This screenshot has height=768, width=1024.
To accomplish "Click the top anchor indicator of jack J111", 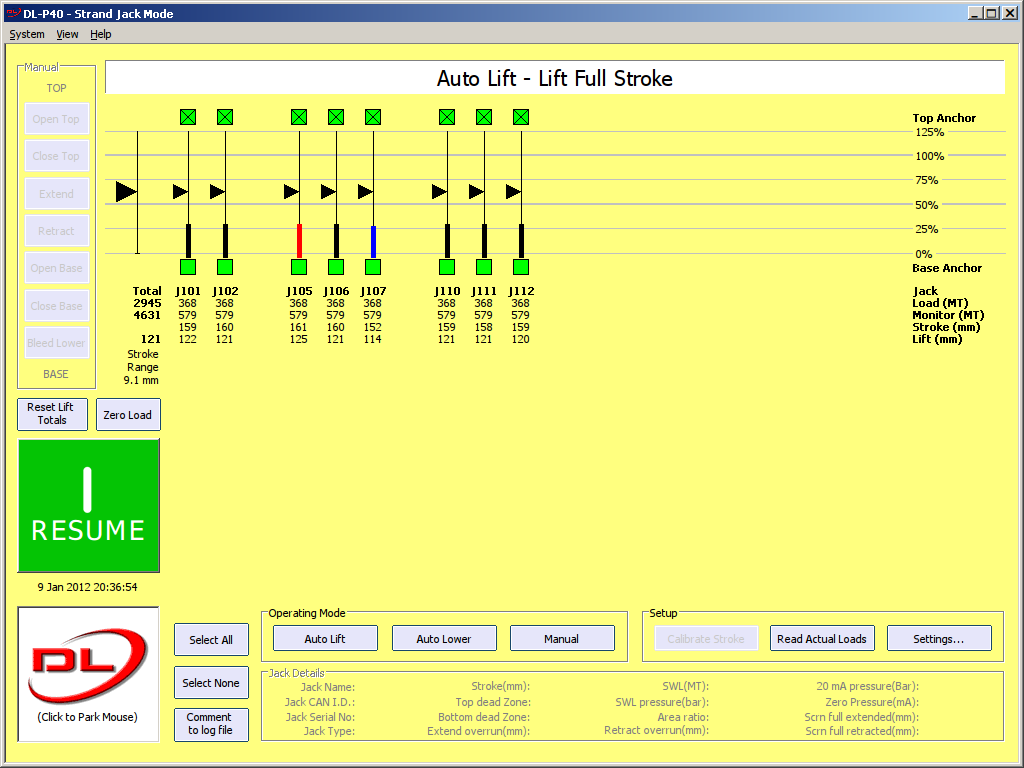I will pyautogui.click(x=484, y=117).
